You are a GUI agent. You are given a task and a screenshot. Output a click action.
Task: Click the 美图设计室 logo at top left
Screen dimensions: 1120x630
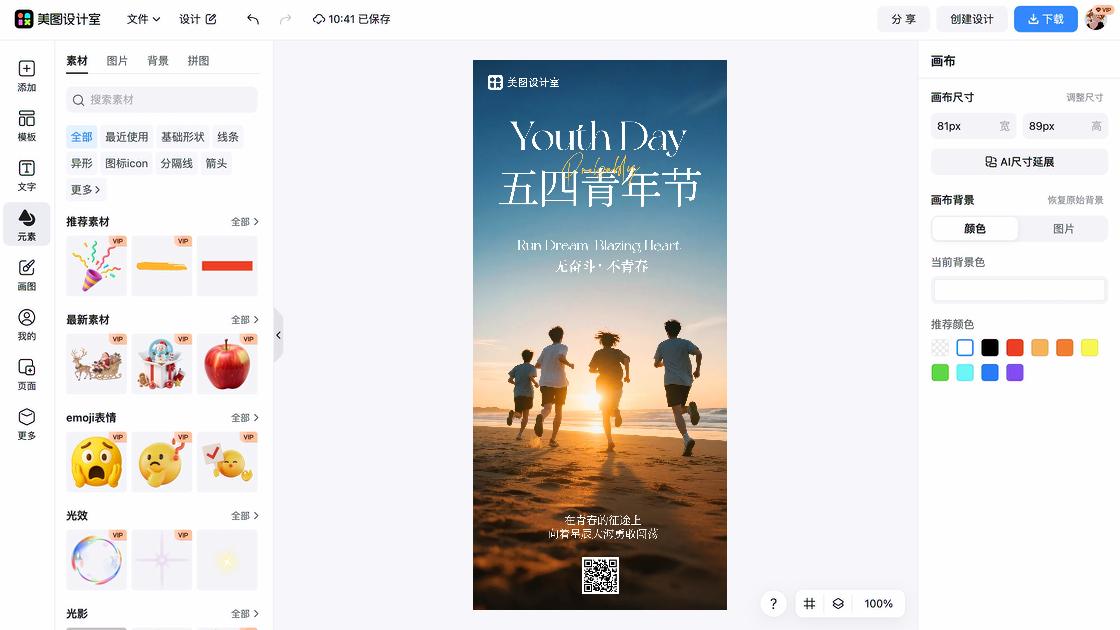coord(58,19)
